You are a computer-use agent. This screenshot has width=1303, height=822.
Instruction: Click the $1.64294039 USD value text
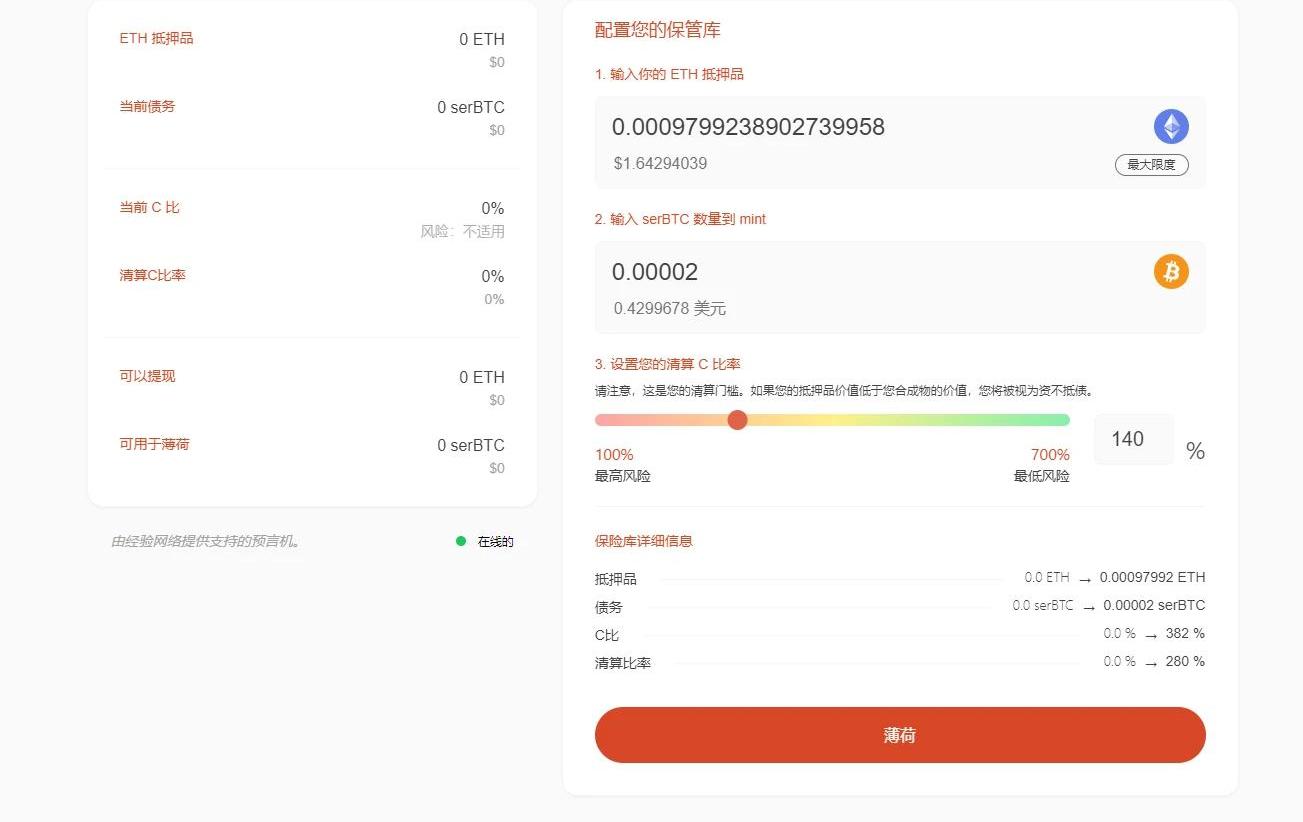[660, 164]
